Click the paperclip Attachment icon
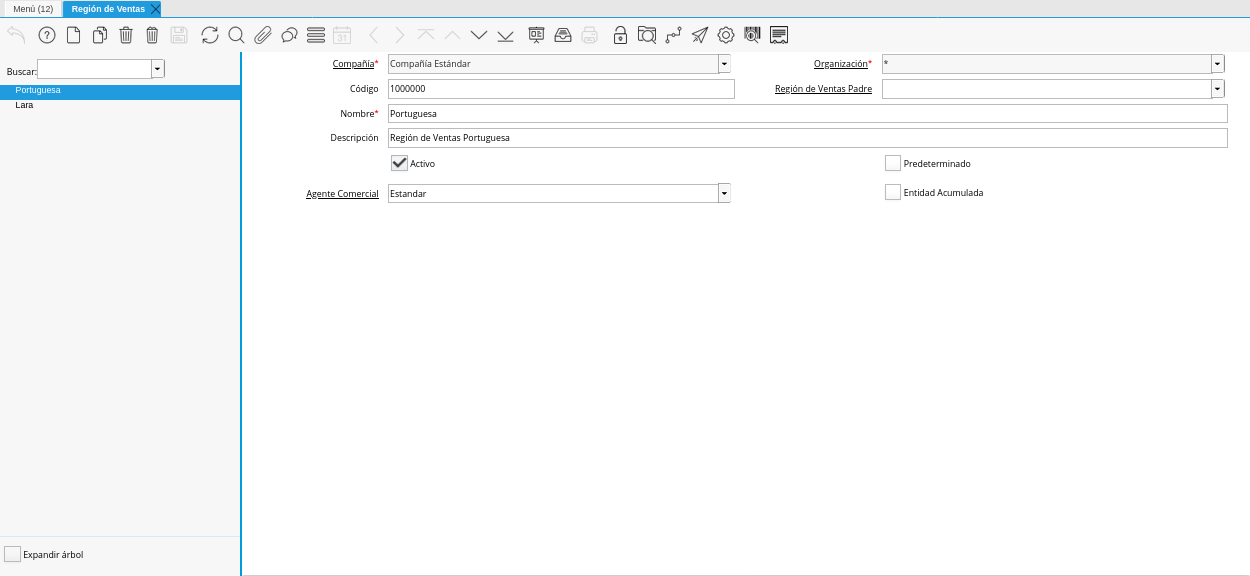1250x576 pixels. tap(263, 35)
